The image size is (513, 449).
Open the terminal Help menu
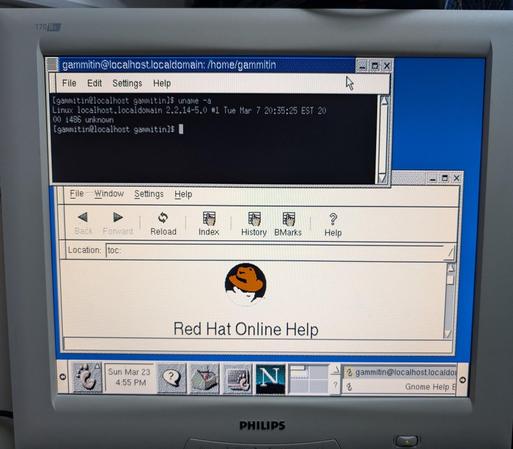[x=162, y=83]
